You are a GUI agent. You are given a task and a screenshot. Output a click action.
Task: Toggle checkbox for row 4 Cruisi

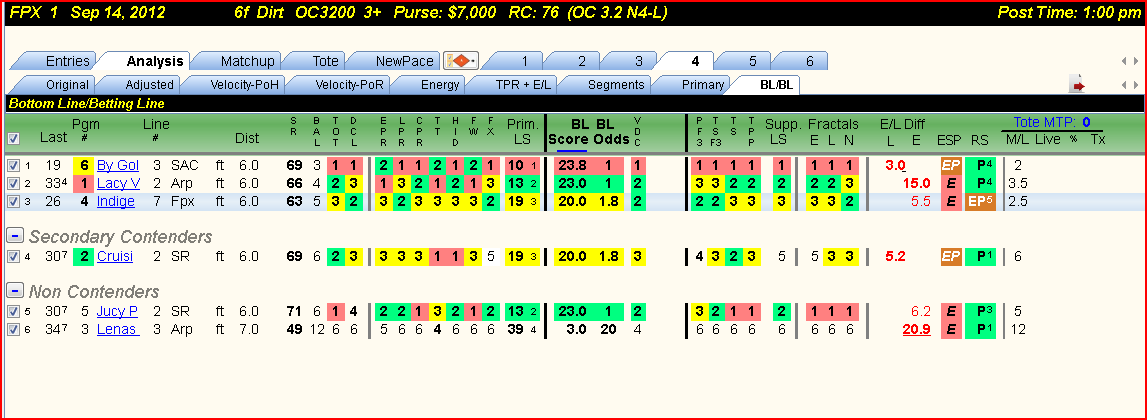[x=11, y=257]
